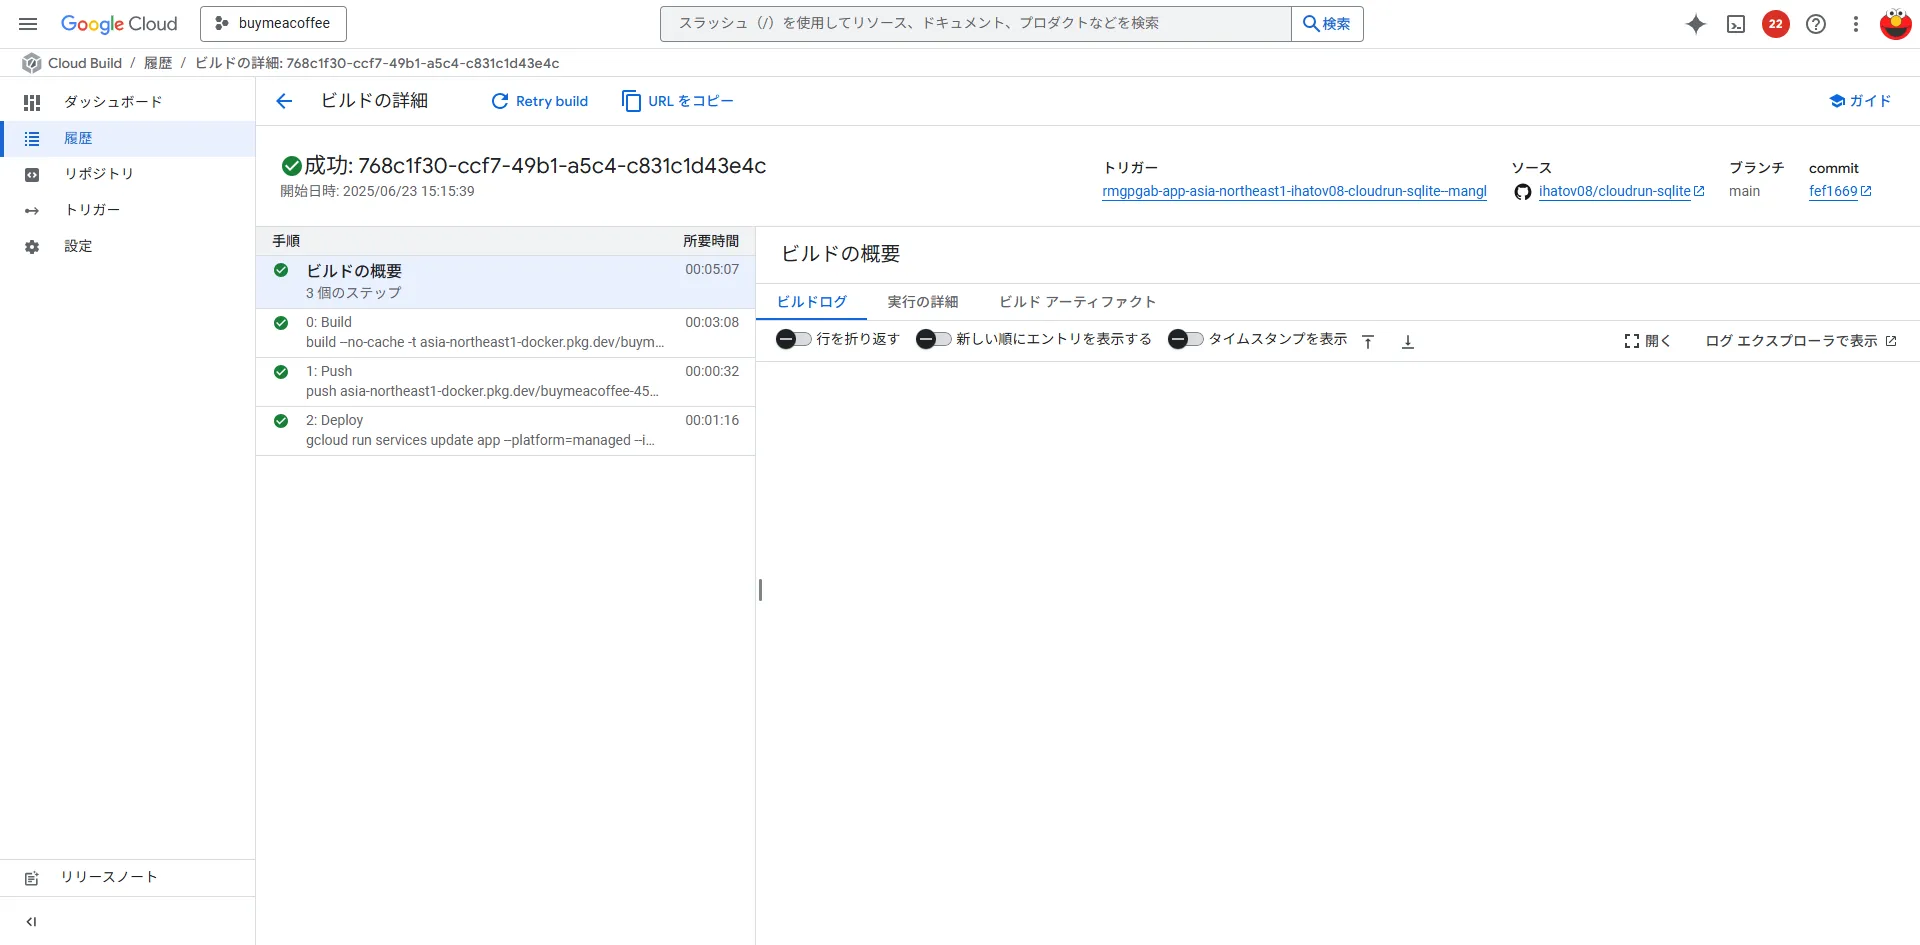Image resolution: width=1920 pixels, height=945 pixels.
Task: Click Retry build
Action: point(539,100)
